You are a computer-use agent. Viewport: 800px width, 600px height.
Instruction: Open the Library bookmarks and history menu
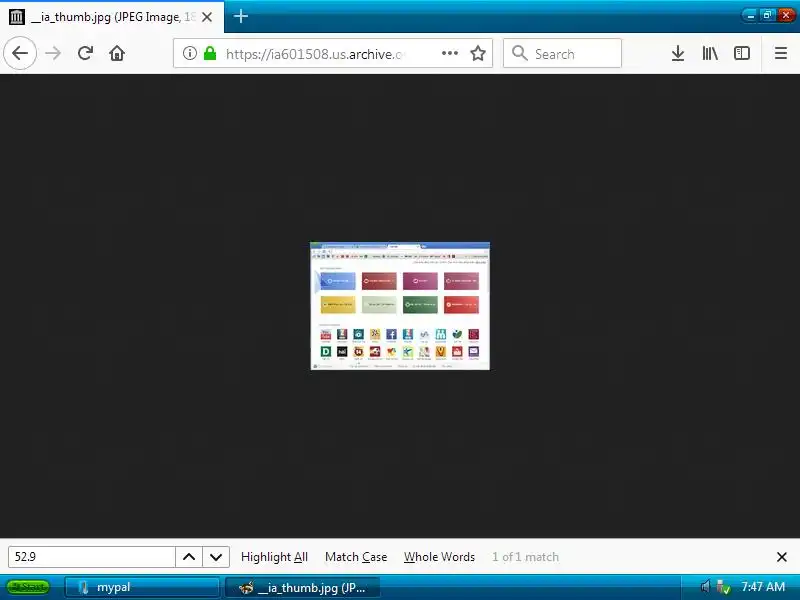coord(710,53)
